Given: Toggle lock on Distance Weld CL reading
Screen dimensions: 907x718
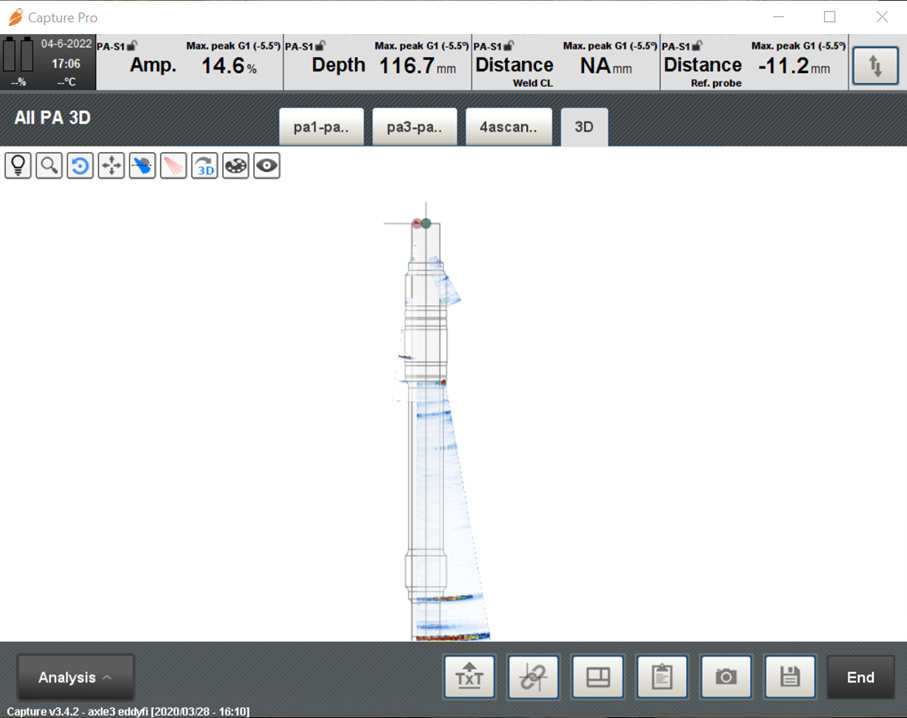Looking at the screenshot, I should click(508, 46).
